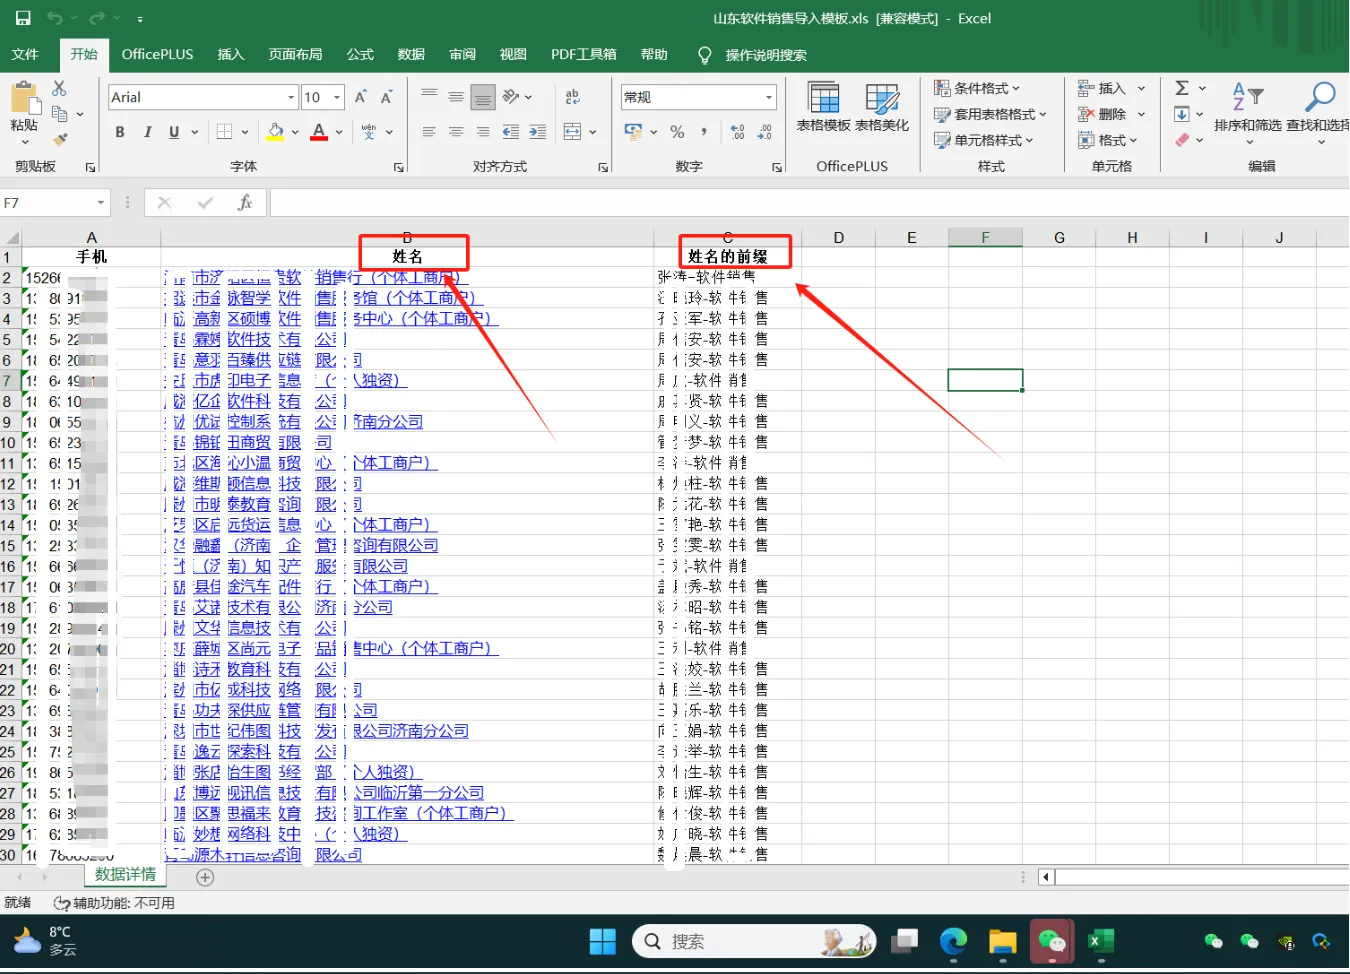Viewport: 1350px width, 974px height.
Task: Open the Arial font name dropdown
Action: 291,97
